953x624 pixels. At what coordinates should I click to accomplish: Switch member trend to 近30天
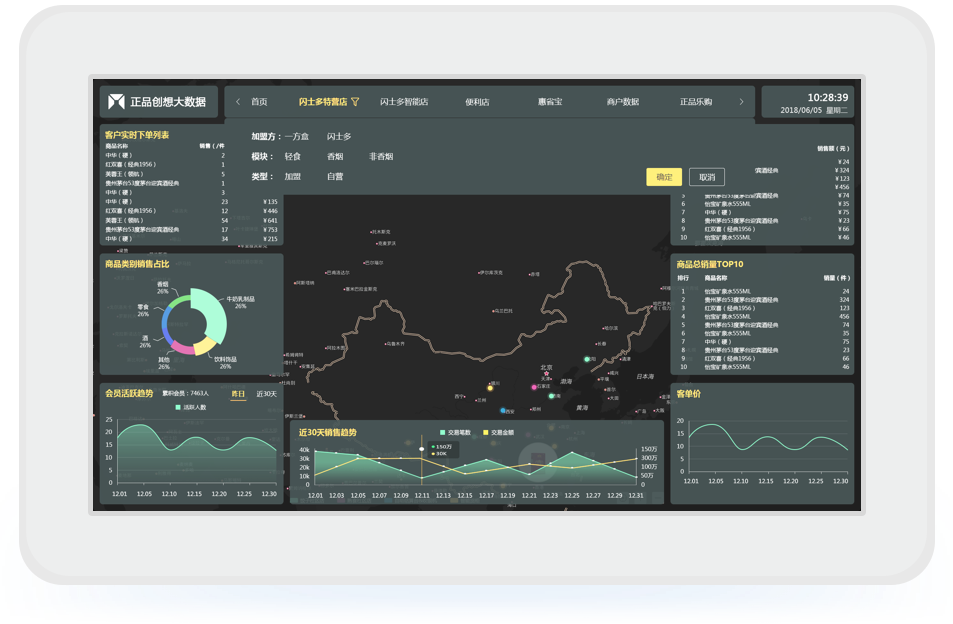[266, 394]
